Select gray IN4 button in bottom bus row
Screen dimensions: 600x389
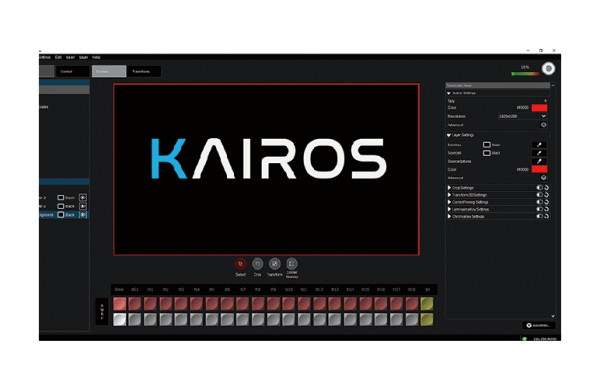196,319
